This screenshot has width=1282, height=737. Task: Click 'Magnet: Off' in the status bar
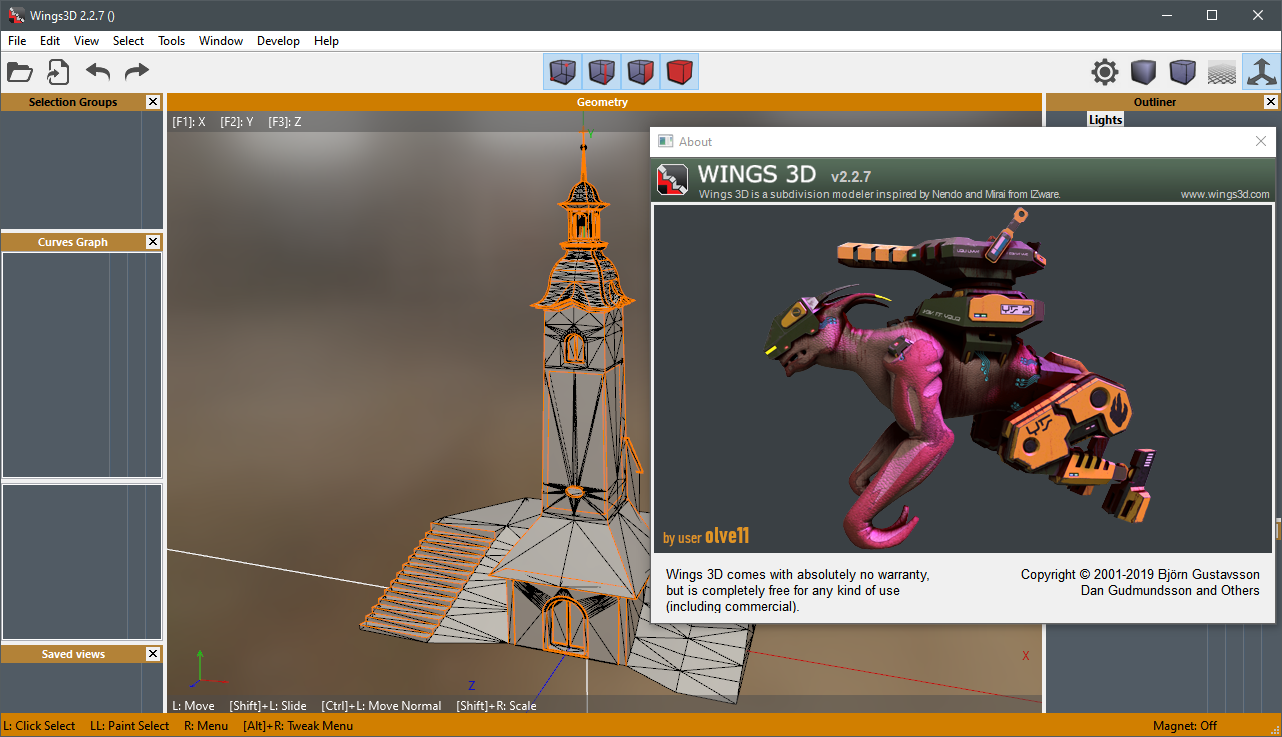click(x=1185, y=726)
